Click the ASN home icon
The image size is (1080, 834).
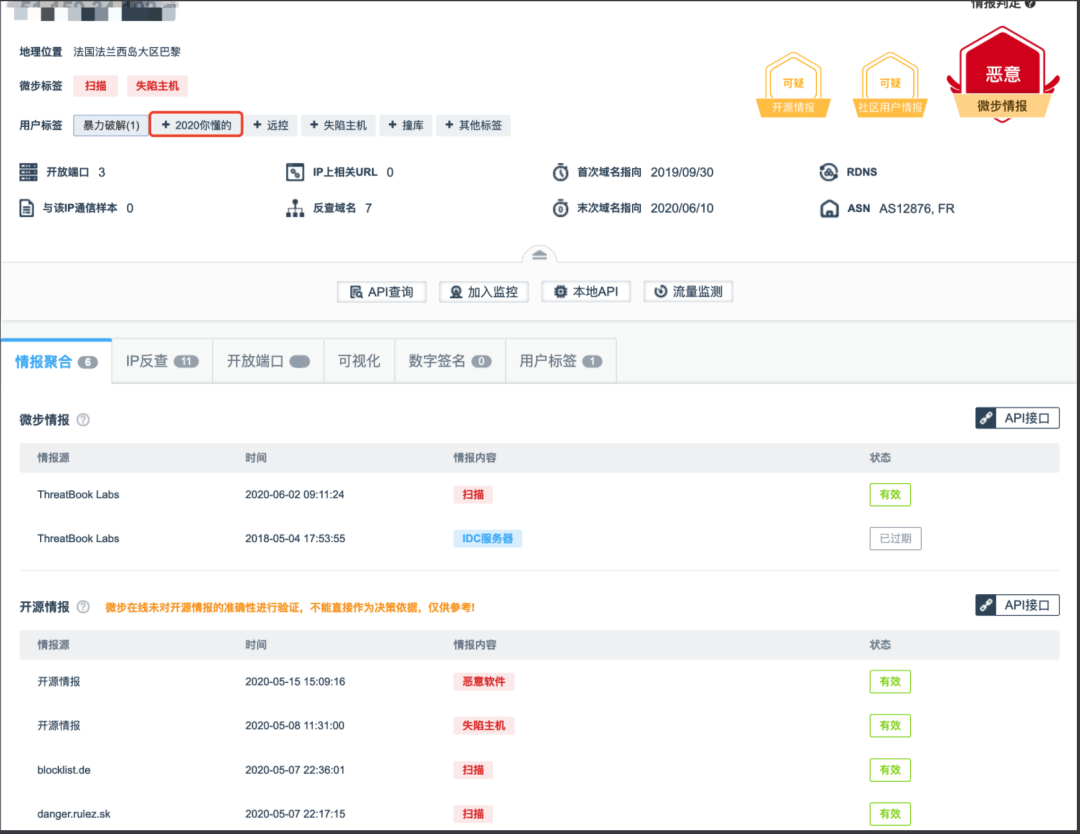tap(828, 208)
